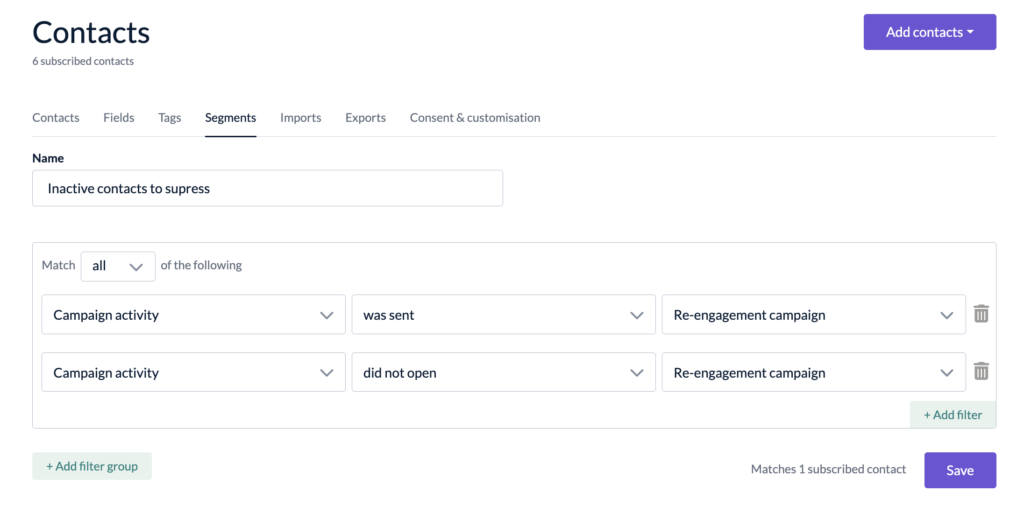The height and width of the screenshot is (506, 1024).
Task: Open first row Re-engagement campaign dropdown
Action: point(813,315)
